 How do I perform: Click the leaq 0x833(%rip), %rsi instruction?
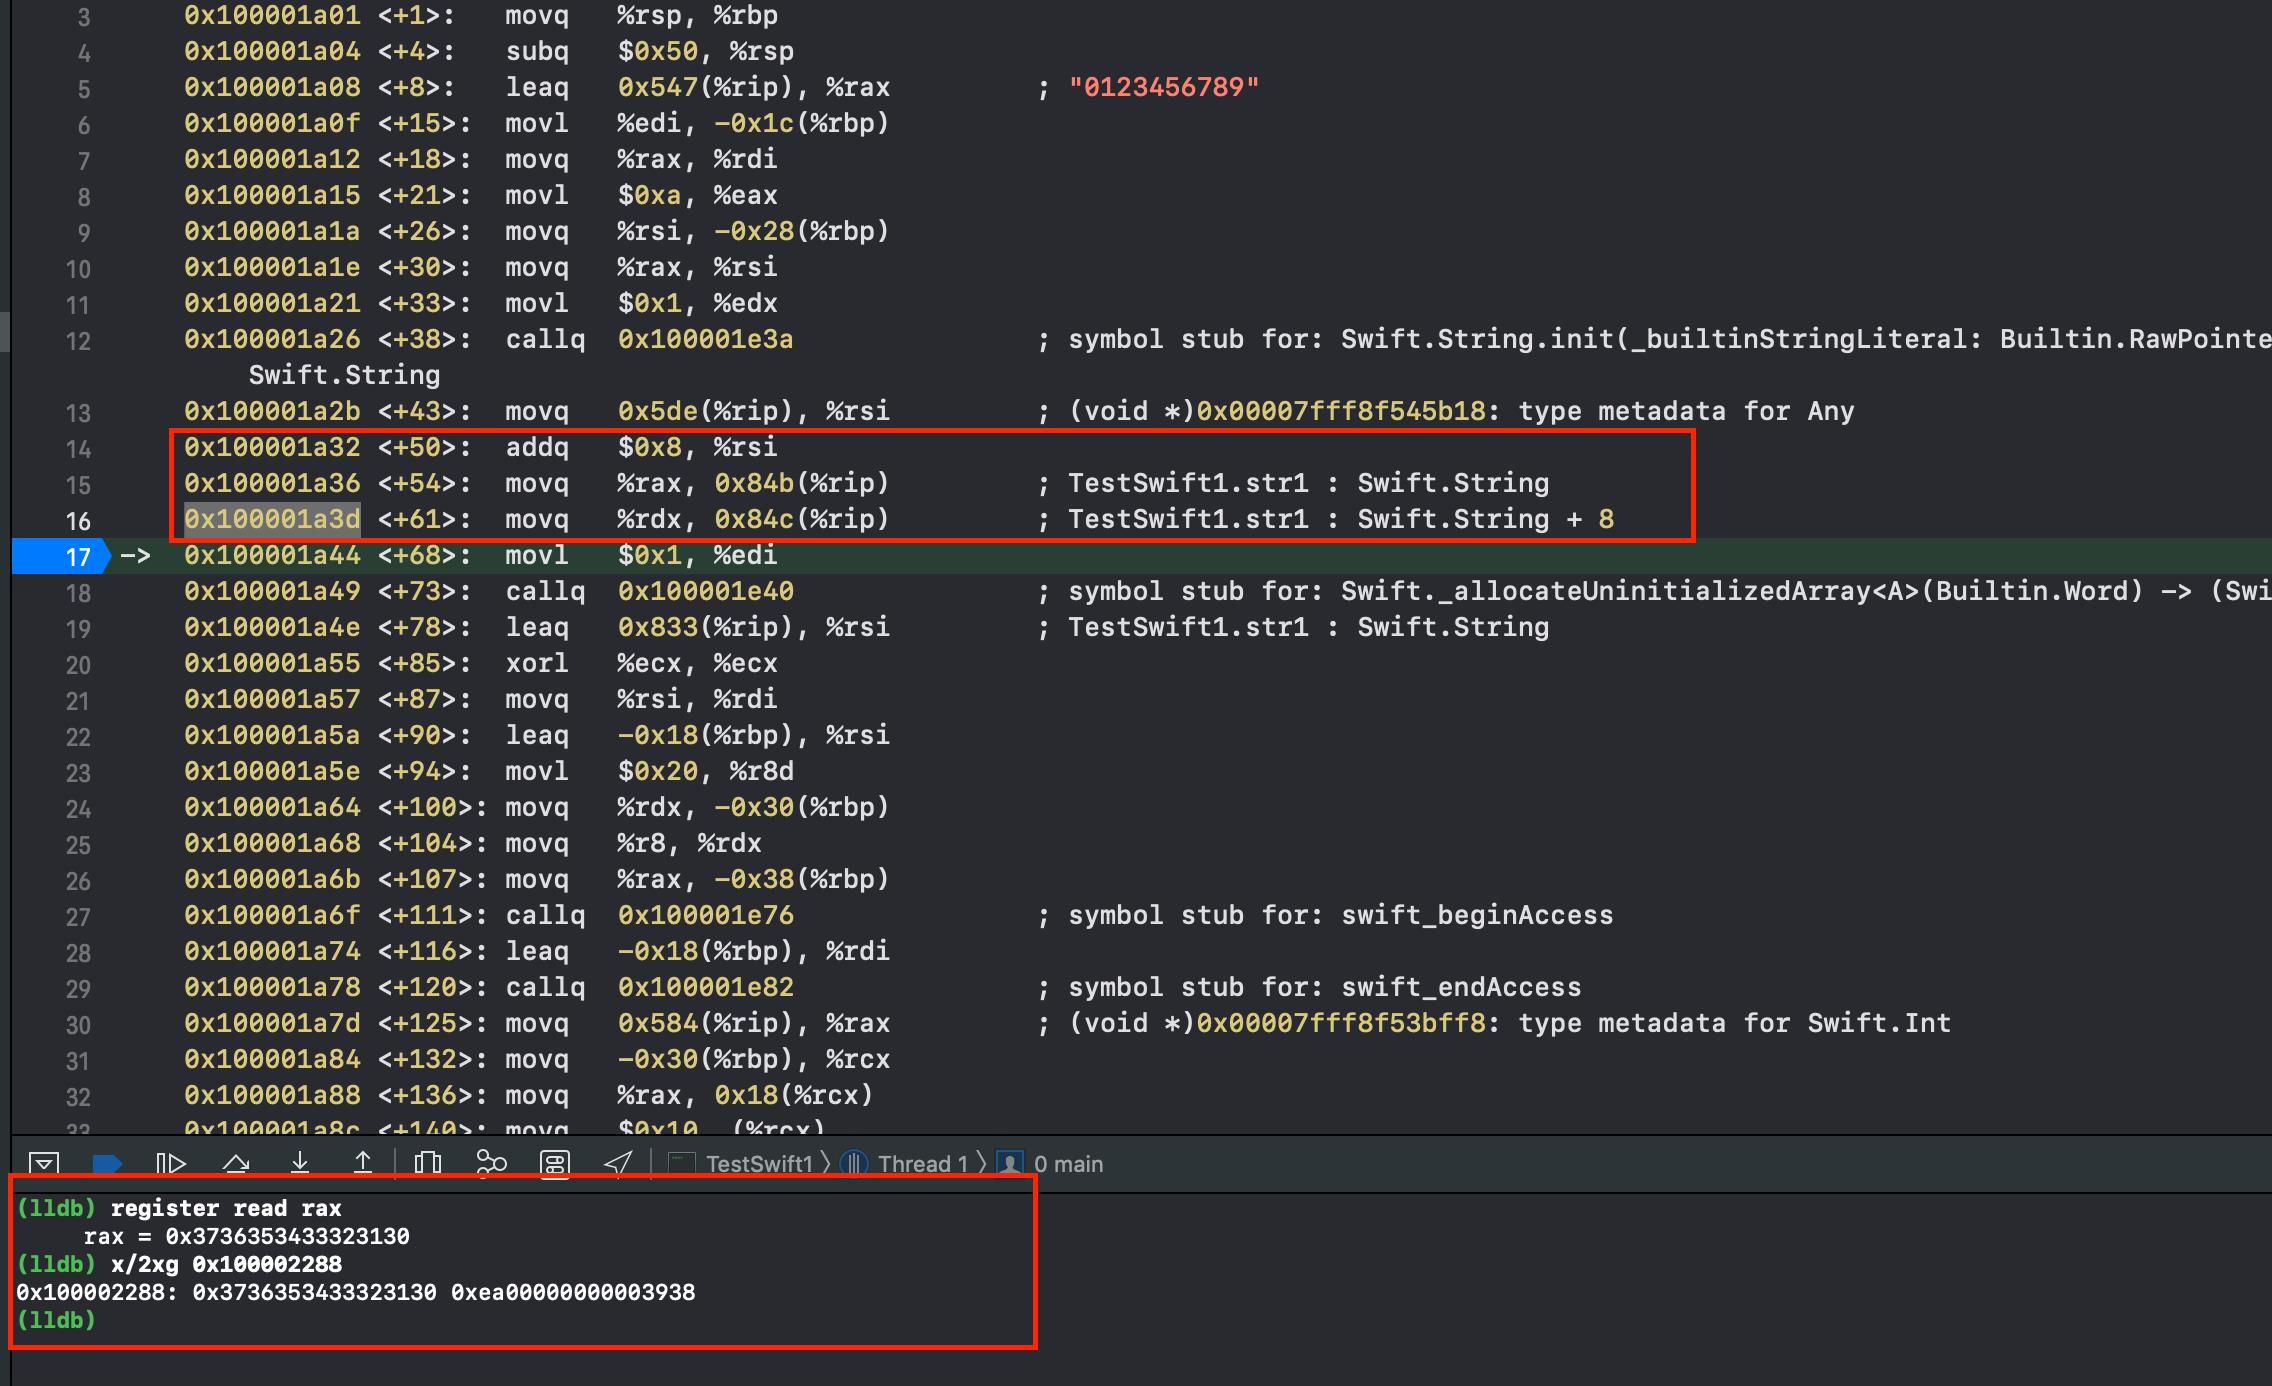click(697, 627)
